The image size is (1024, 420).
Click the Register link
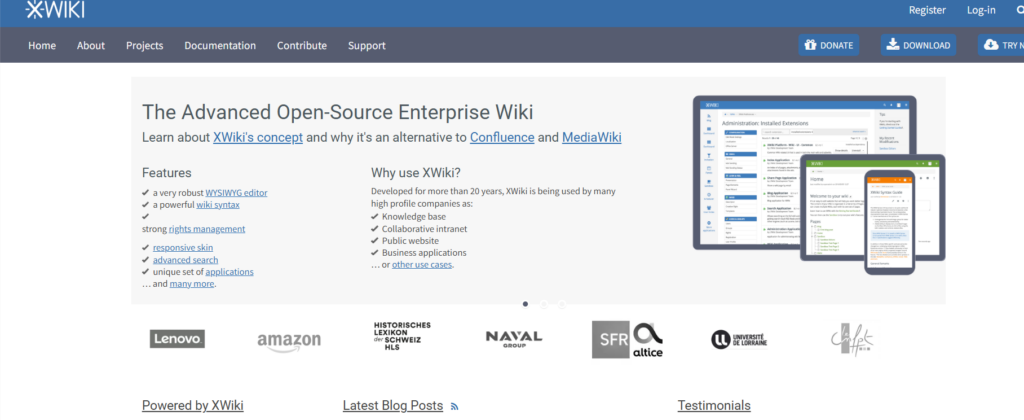tap(927, 10)
